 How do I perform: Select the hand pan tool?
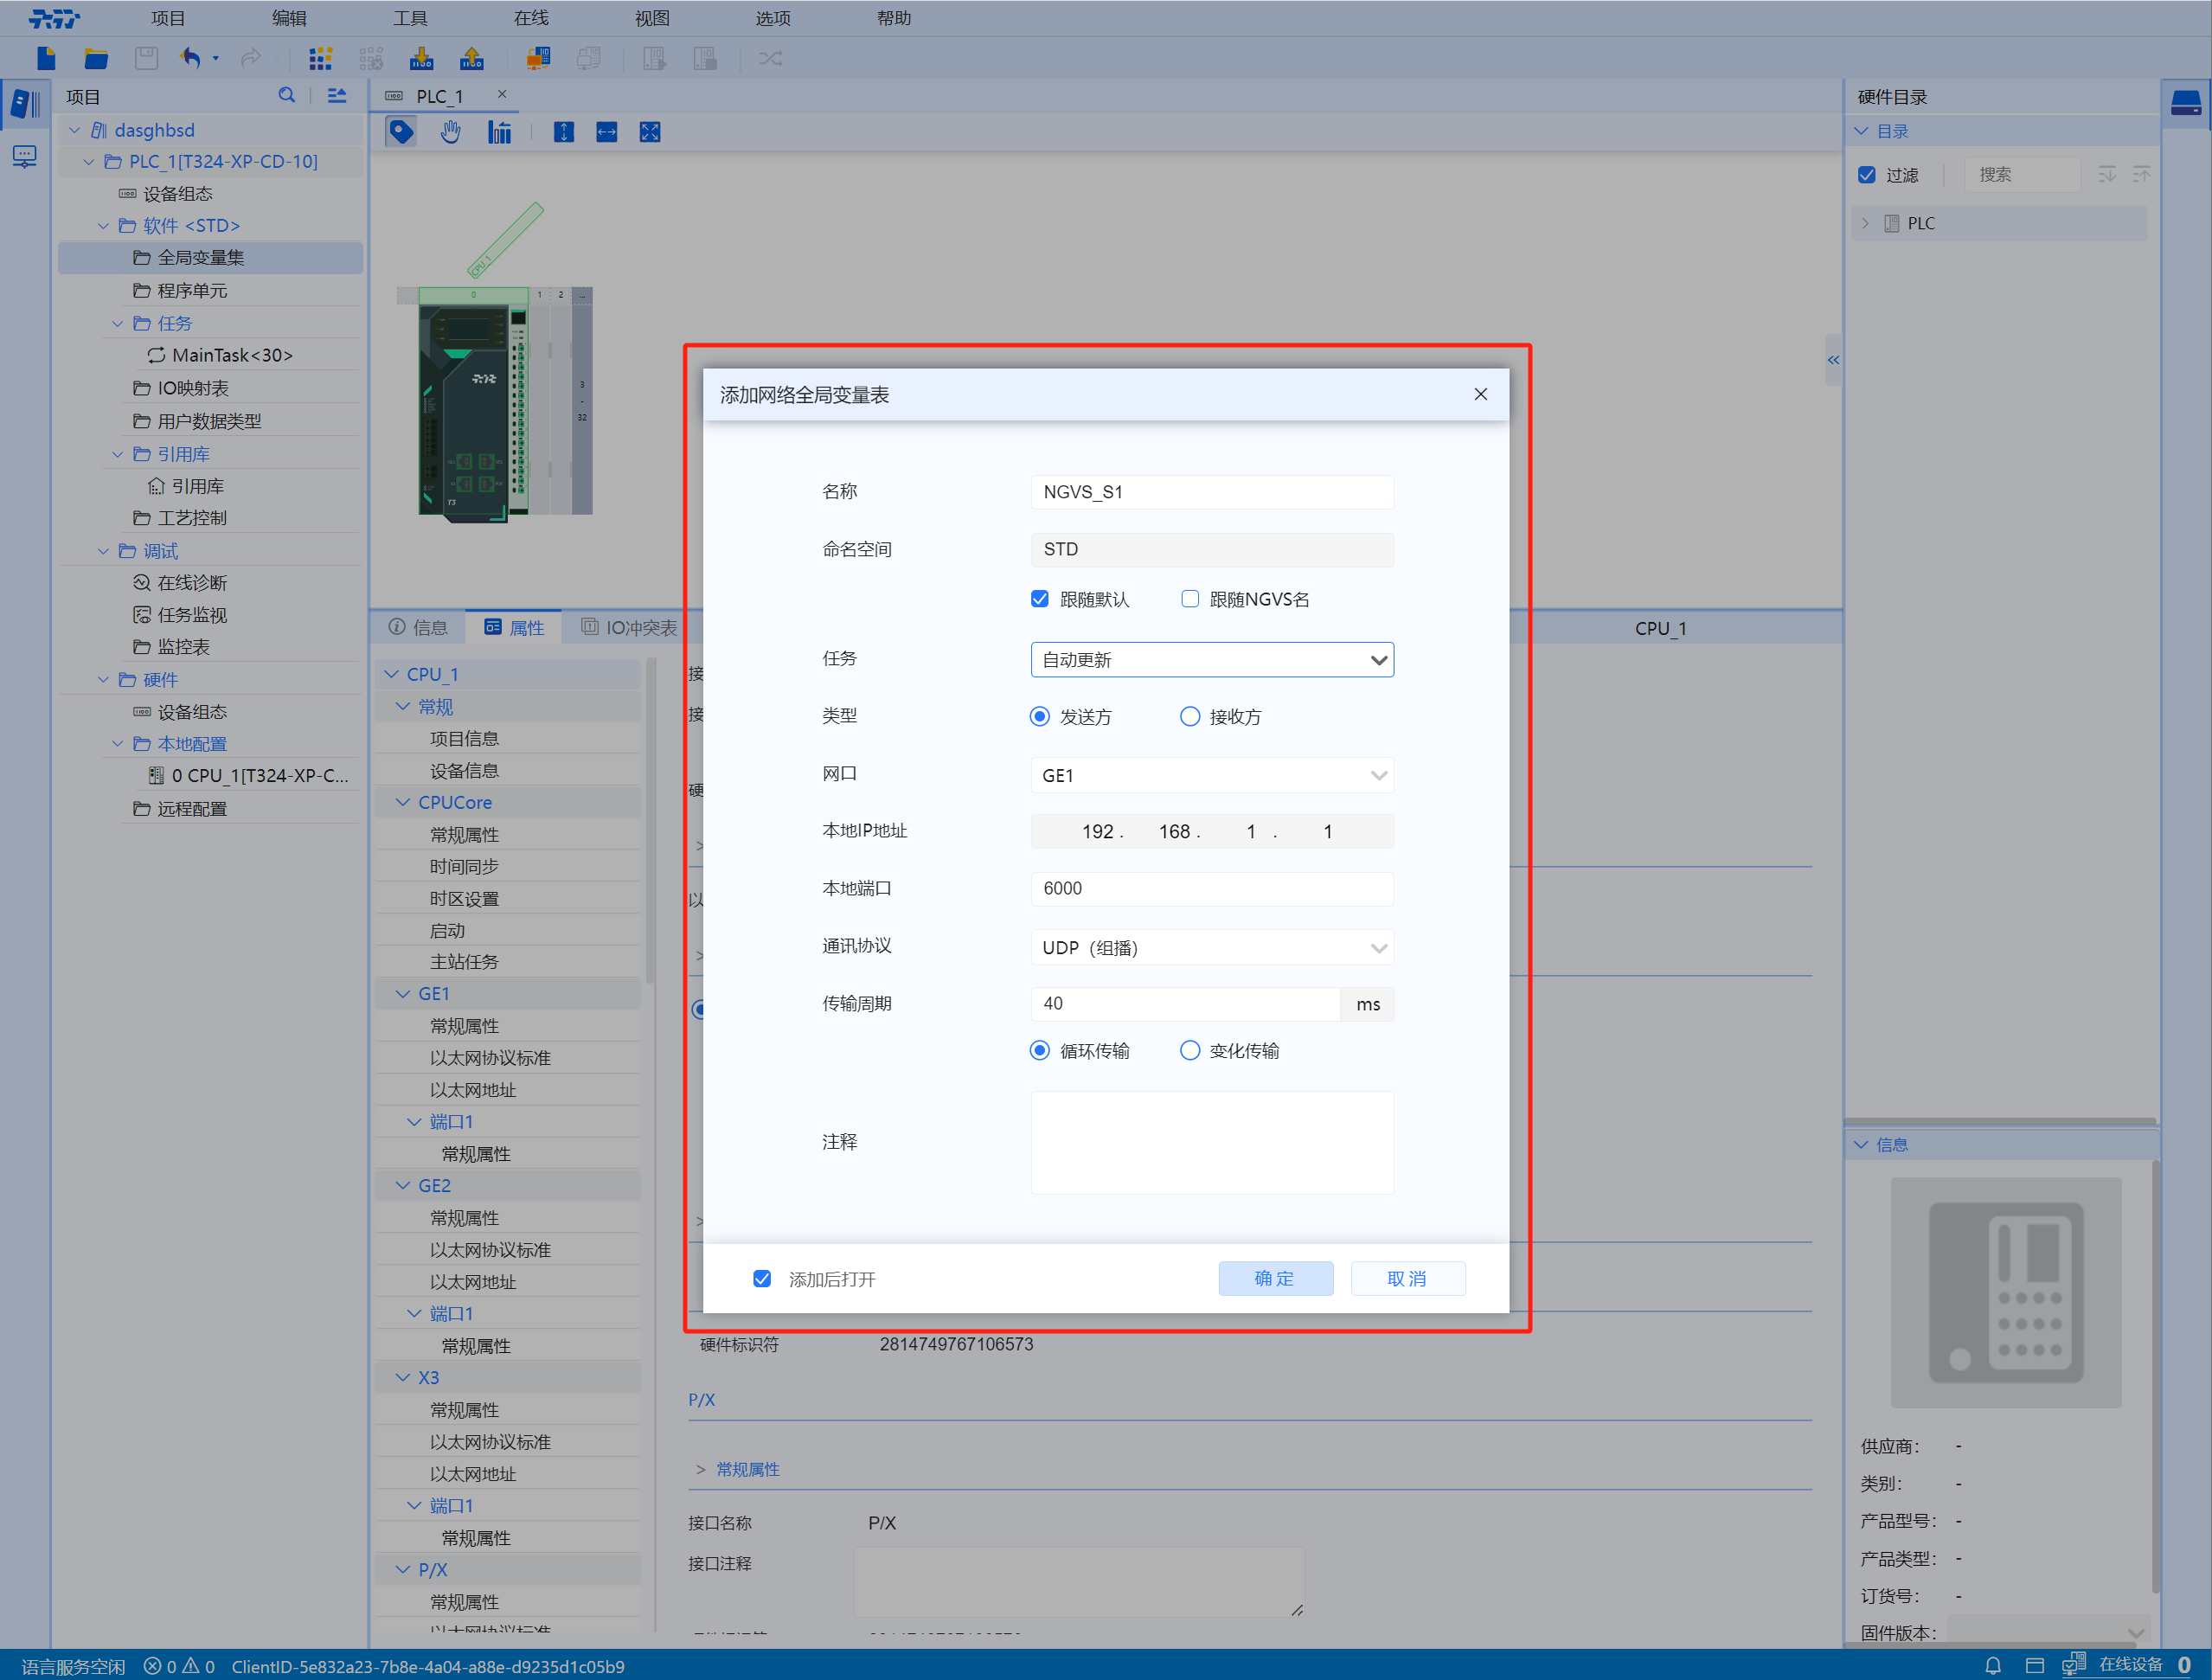[x=451, y=132]
